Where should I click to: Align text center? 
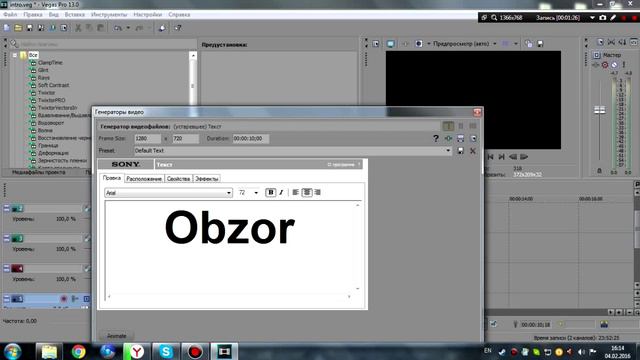coord(307,193)
